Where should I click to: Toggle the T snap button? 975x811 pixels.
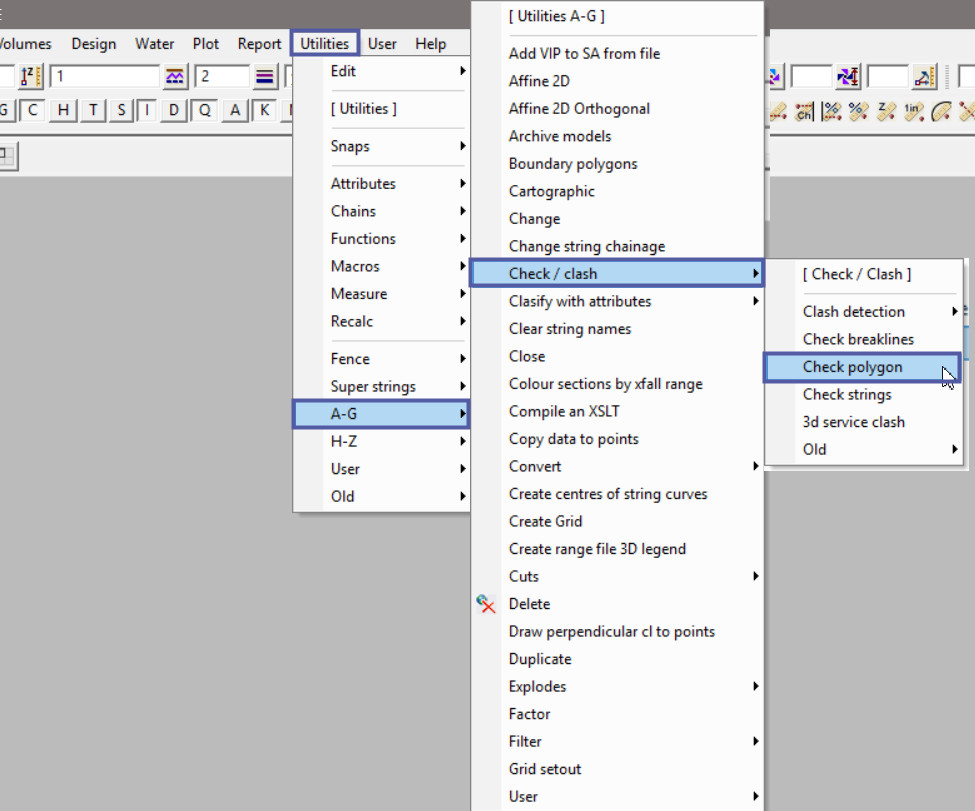93,111
